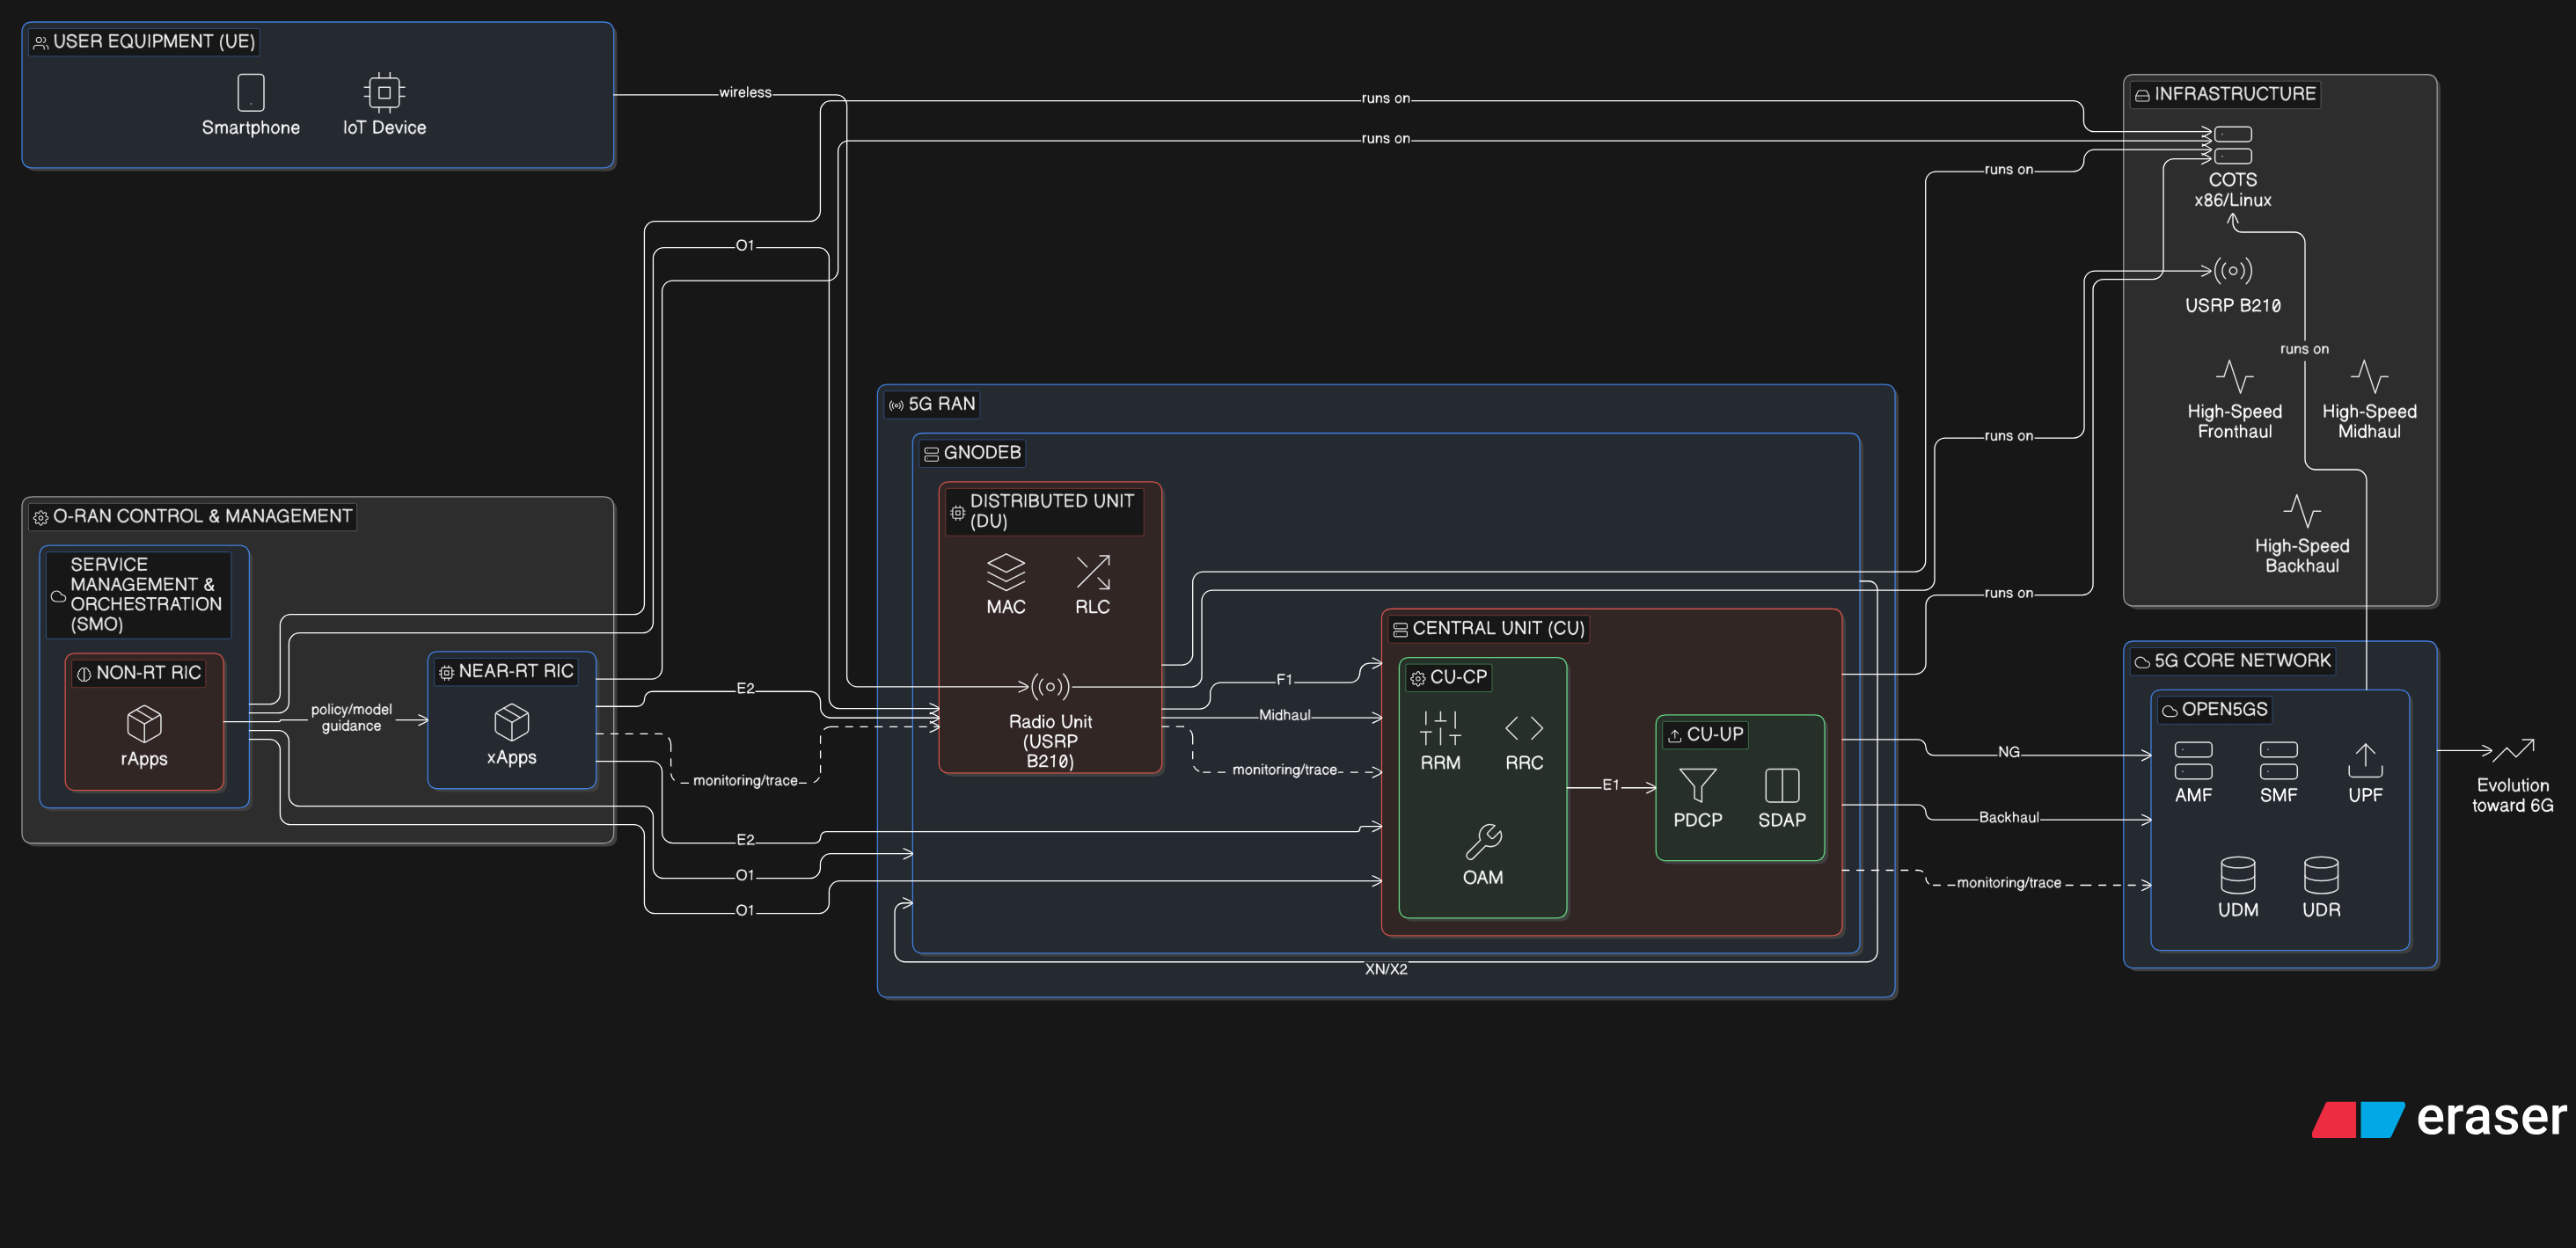Click the Radio Unit antenna icon in DU

tap(1050, 686)
